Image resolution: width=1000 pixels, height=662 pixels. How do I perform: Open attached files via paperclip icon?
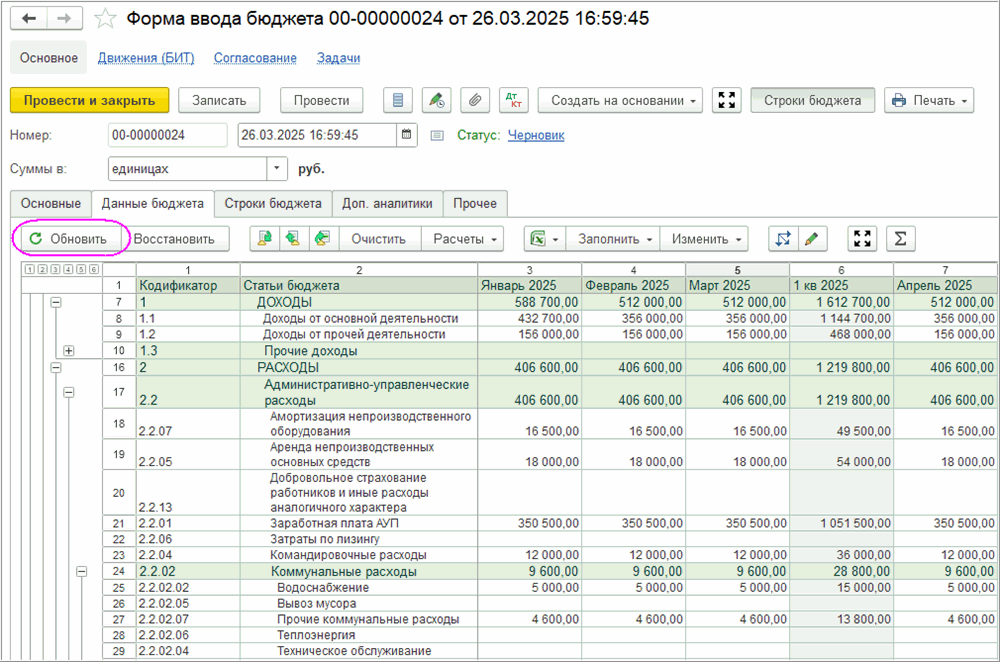[x=476, y=100]
